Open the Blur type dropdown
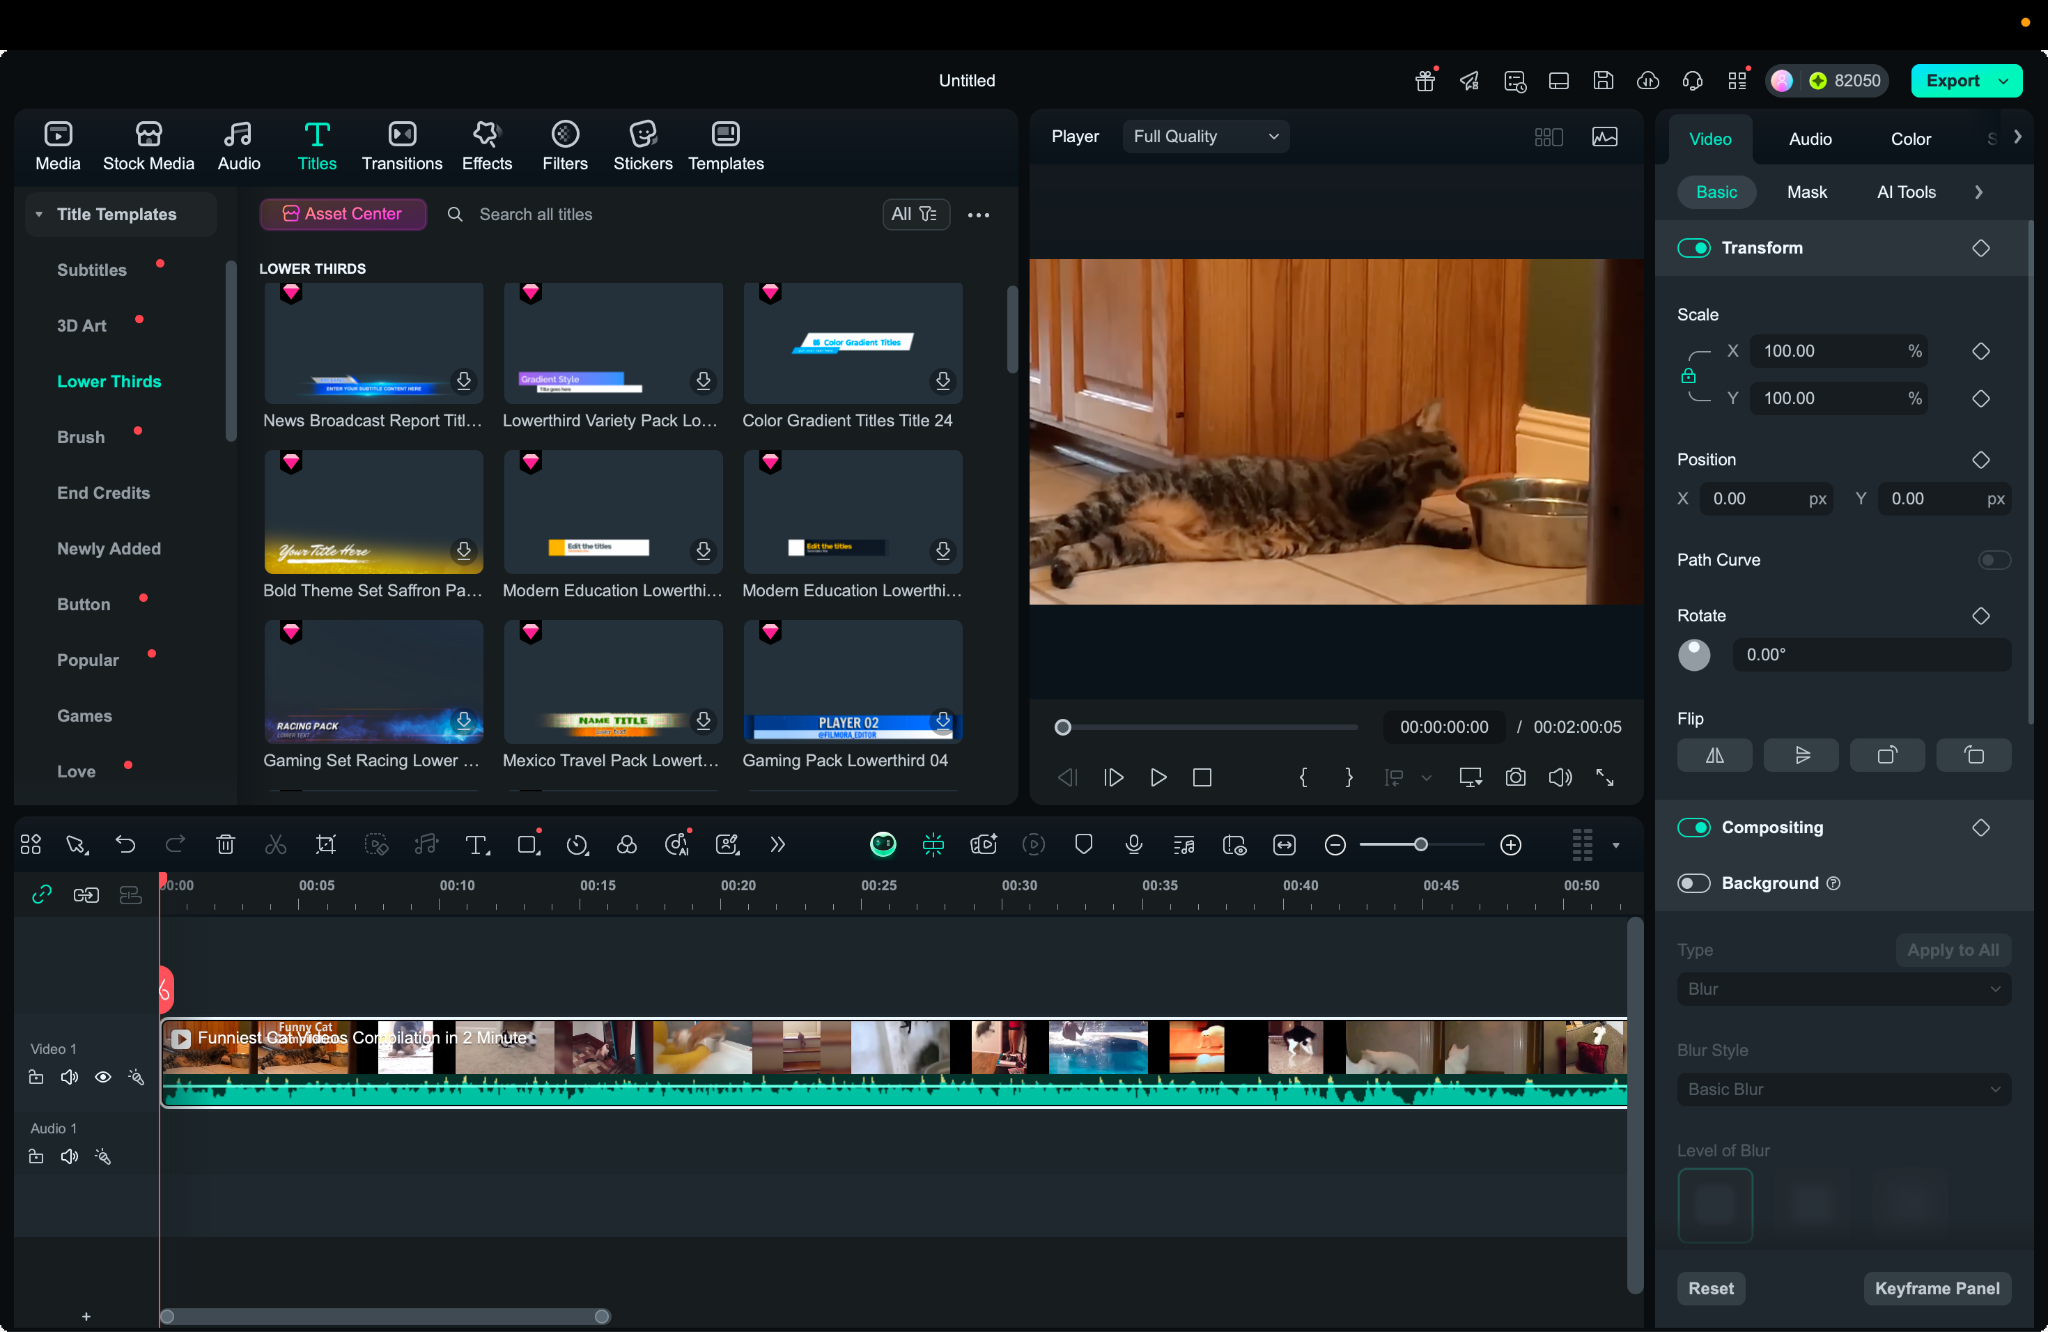 click(1844, 989)
